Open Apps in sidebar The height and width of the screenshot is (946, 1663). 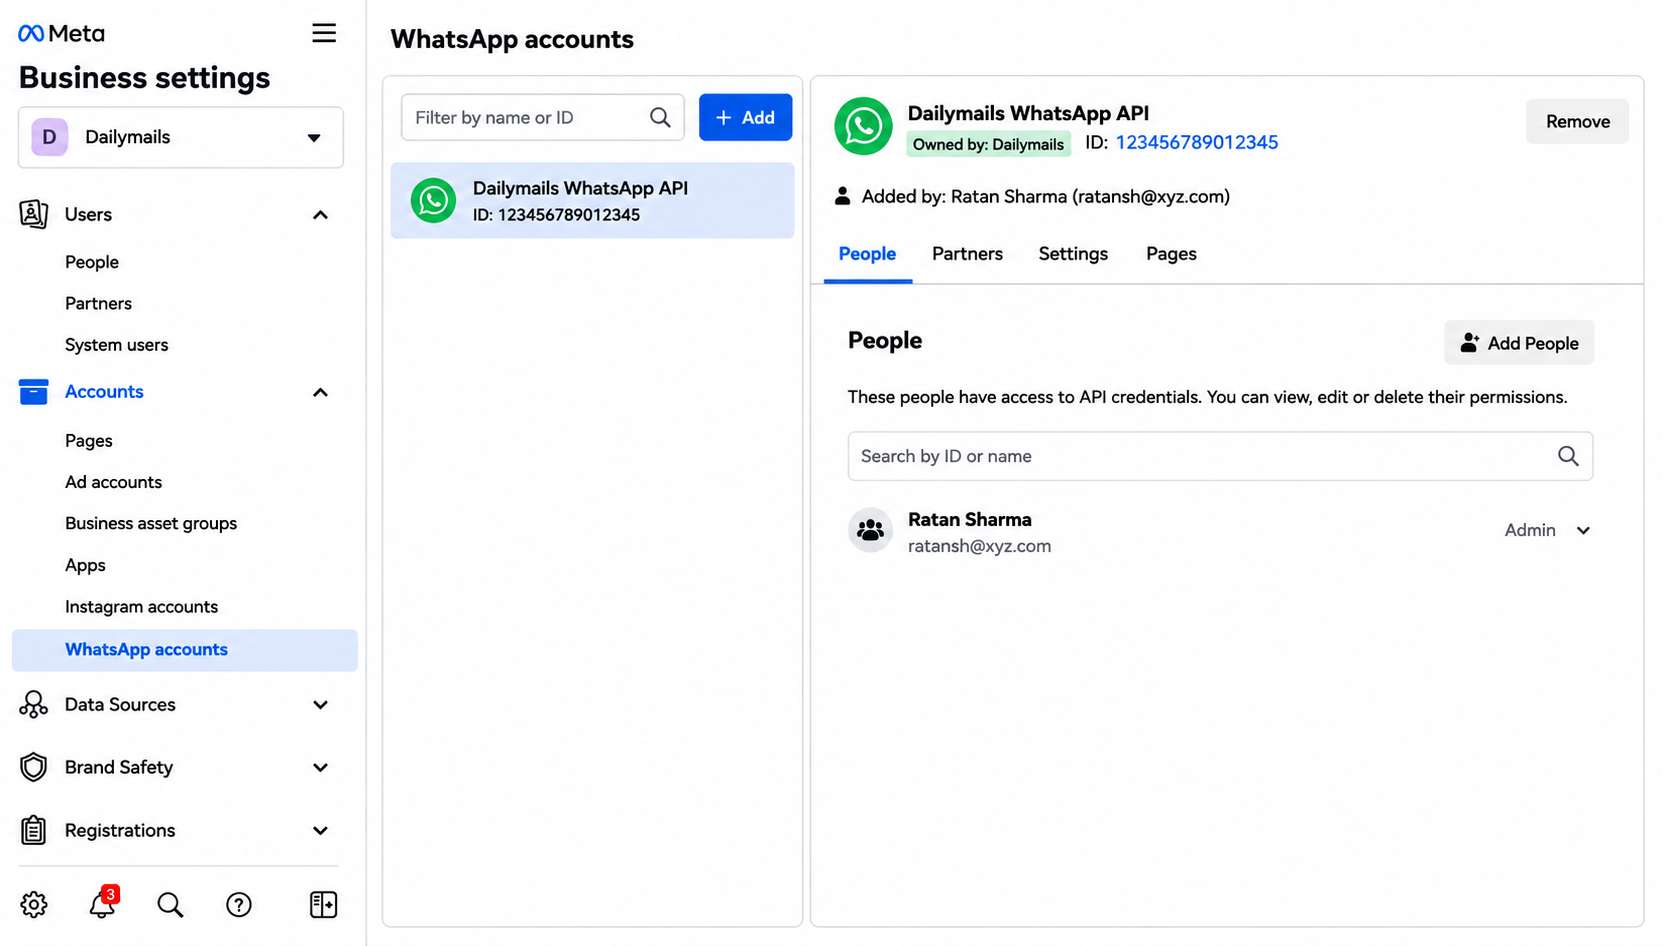(x=85, y=565)
